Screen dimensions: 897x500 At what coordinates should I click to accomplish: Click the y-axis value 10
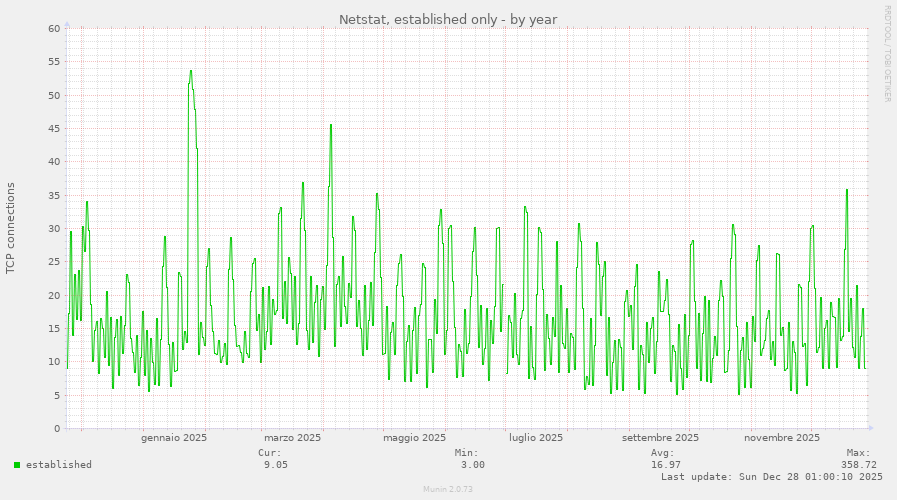(54, 362)
